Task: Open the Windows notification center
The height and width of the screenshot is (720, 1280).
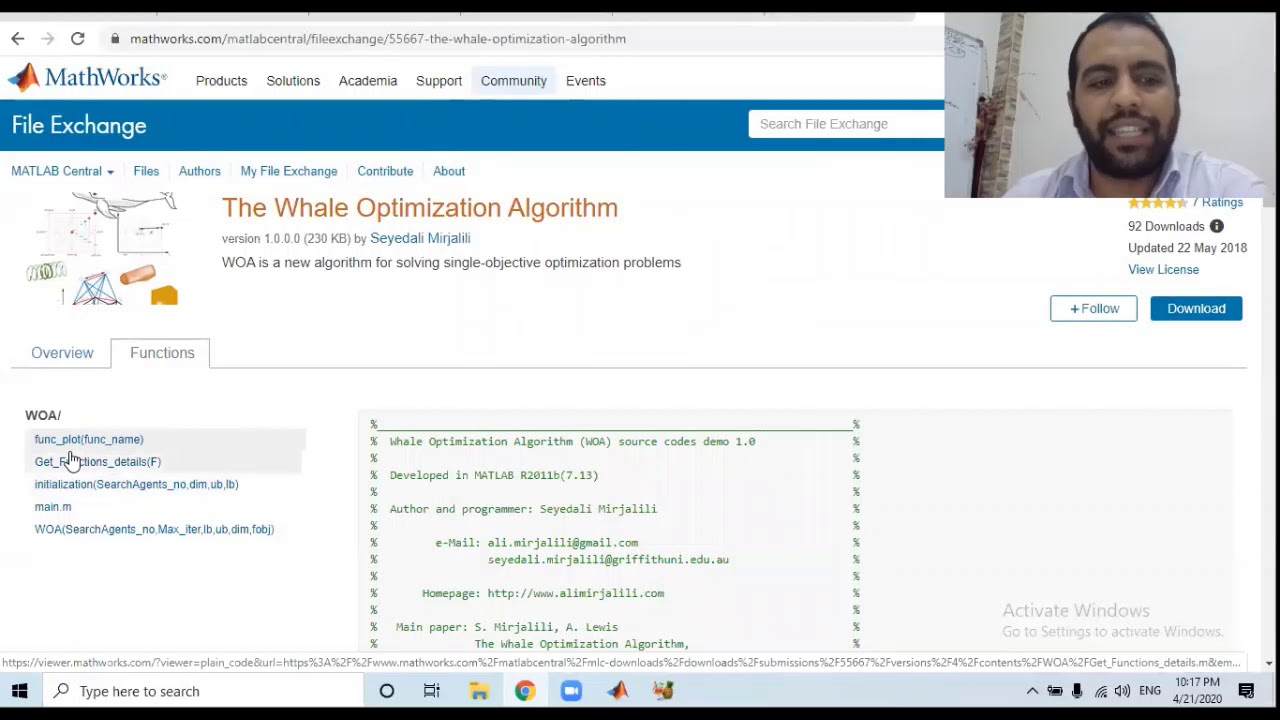Action: point(1246,691)
